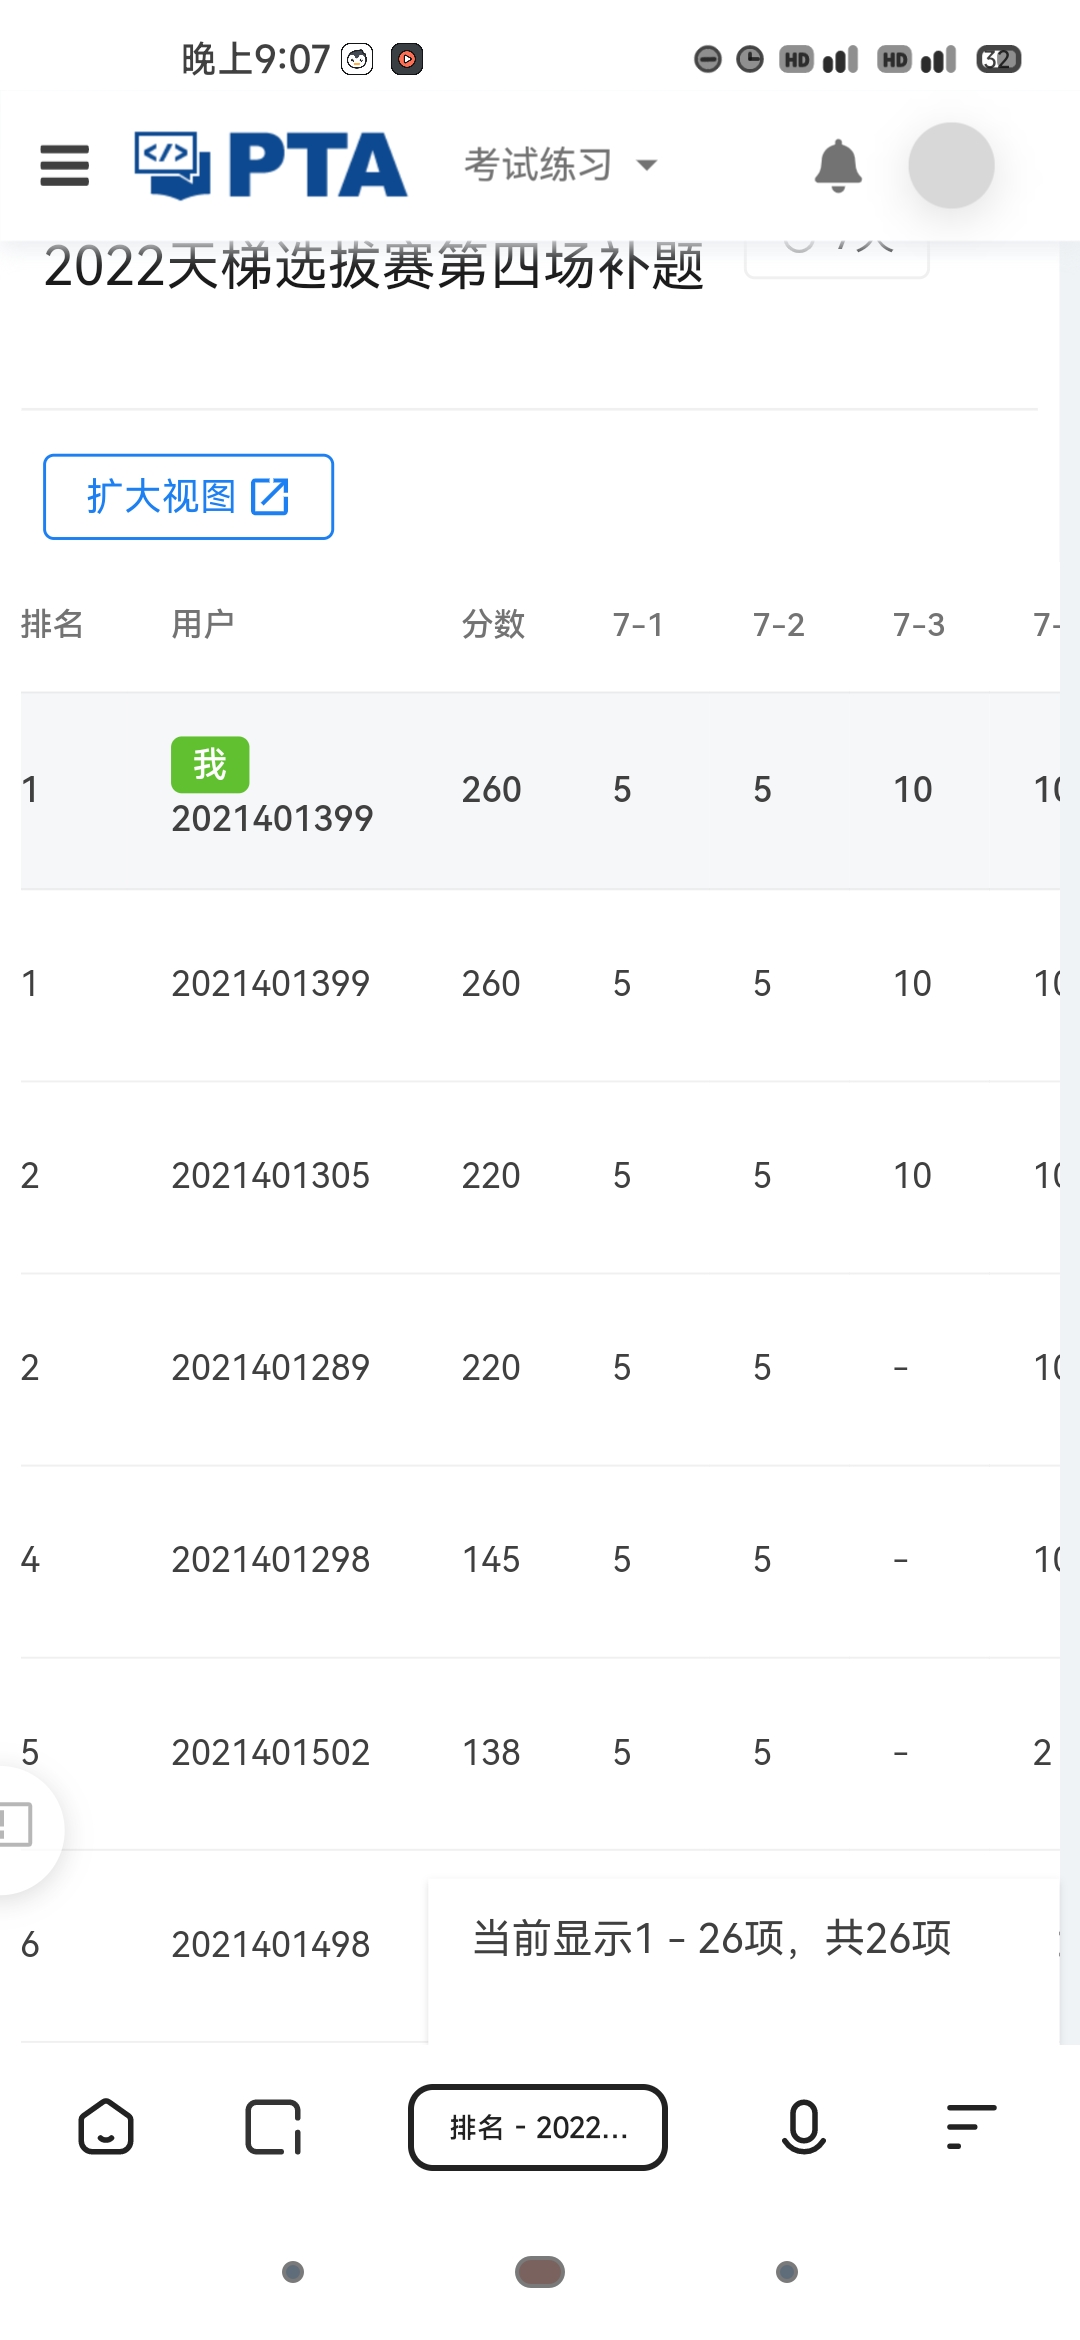
Task: Activate voice search microphone
Action: coord(803,2126)
